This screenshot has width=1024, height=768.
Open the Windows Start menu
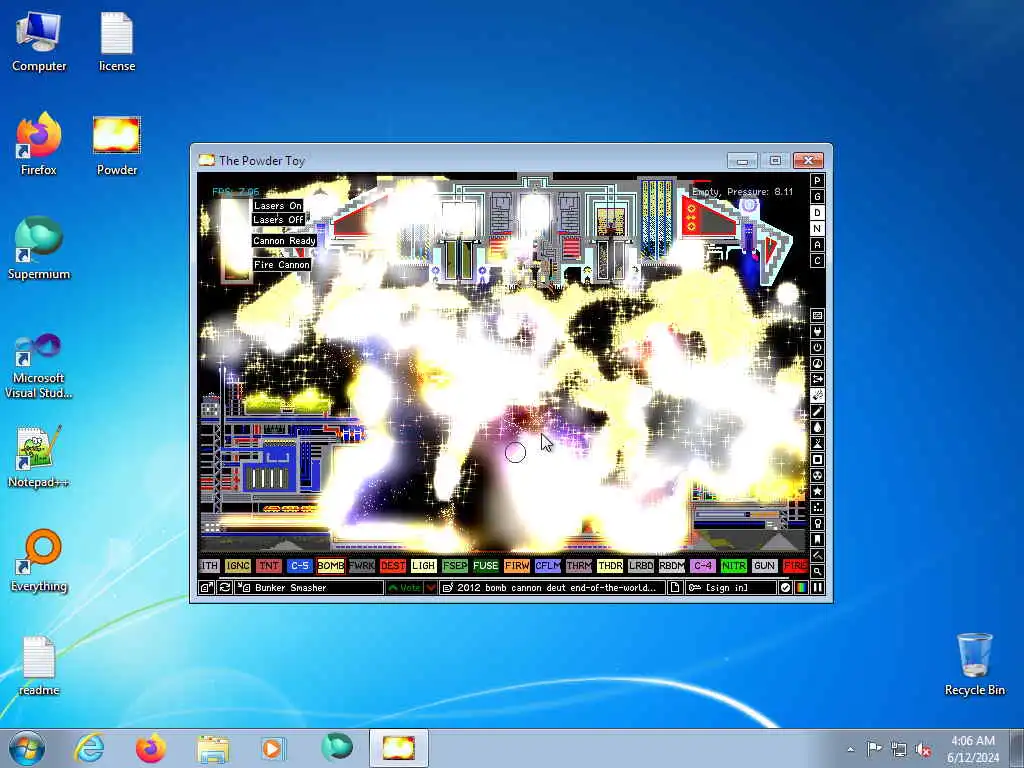point(27,748)
